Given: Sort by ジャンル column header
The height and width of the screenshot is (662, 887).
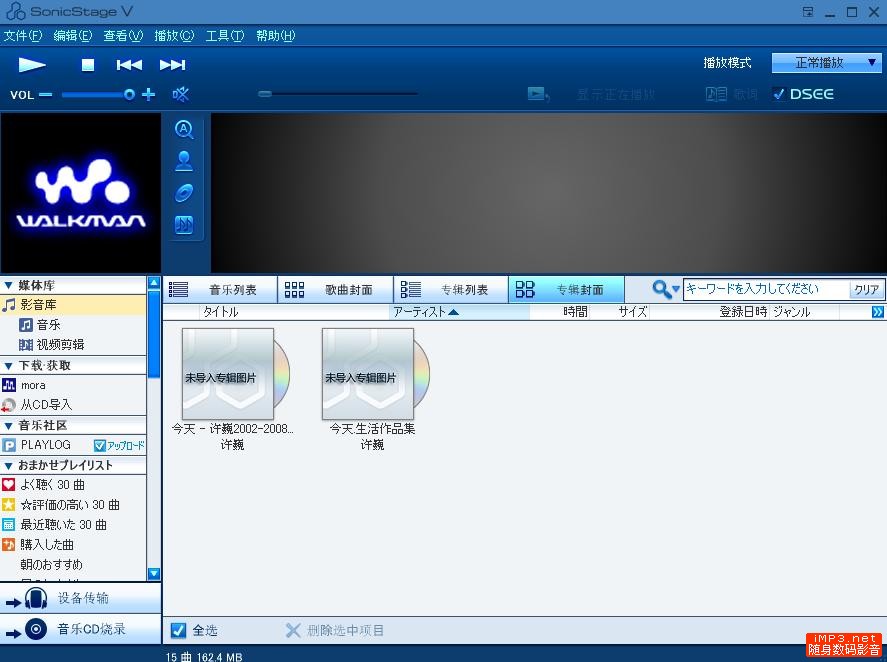Looking at the screenshot, I should click(791, 312).
